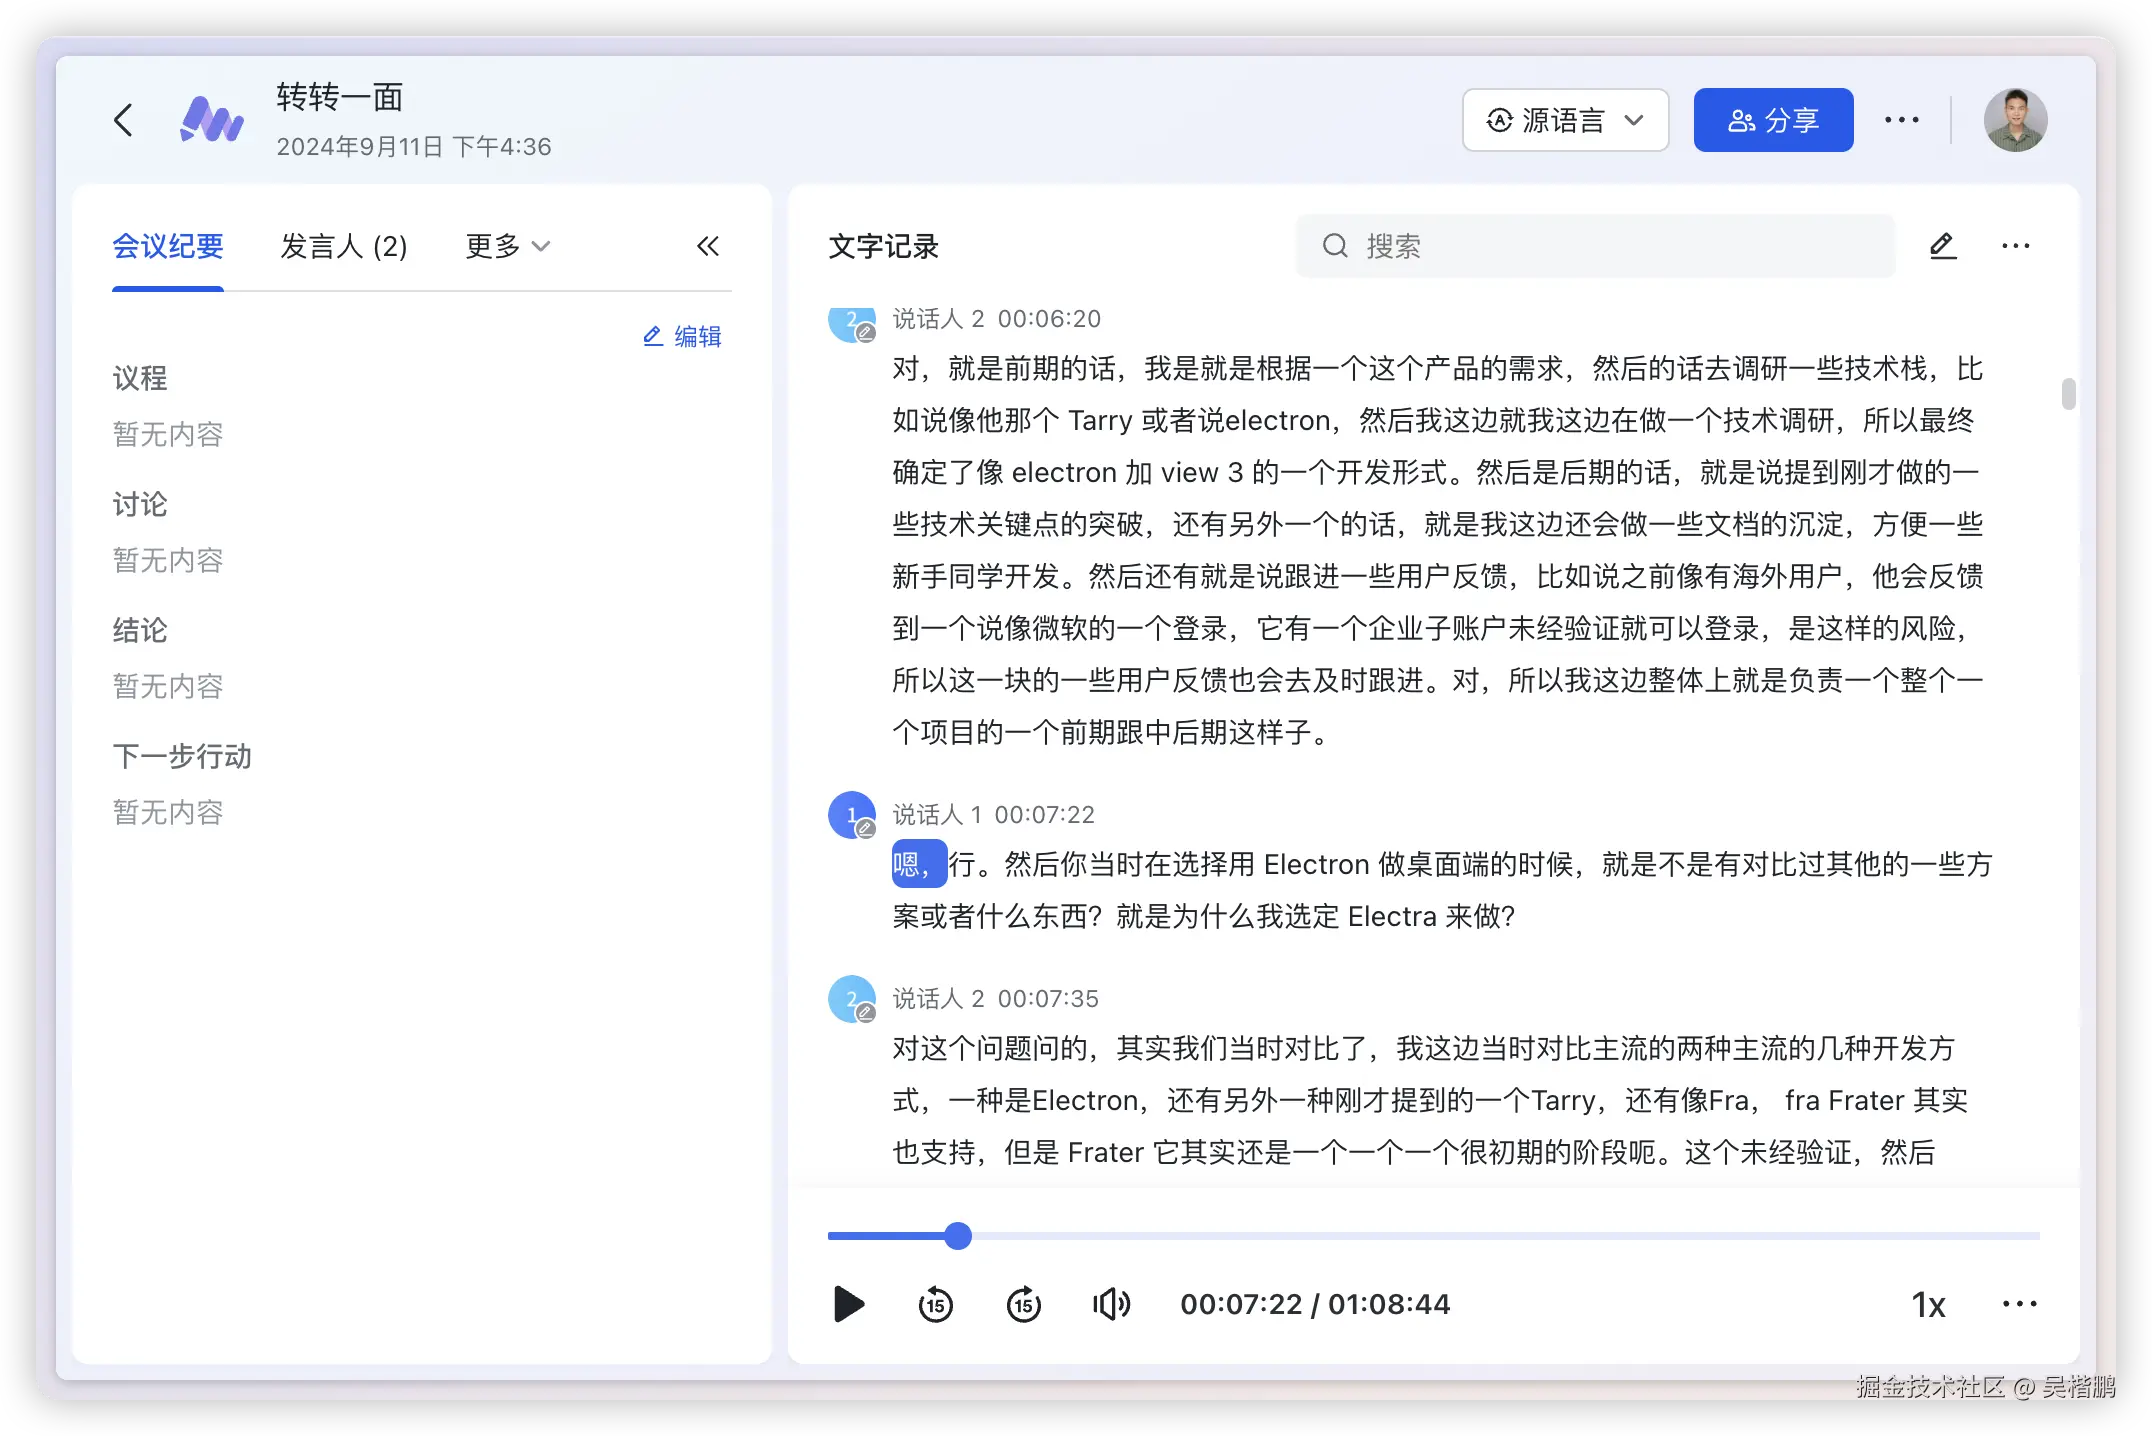Mute audio with speaker icon
The height and width of the screenshot is (1436, 2152).
(1111, 1304)
